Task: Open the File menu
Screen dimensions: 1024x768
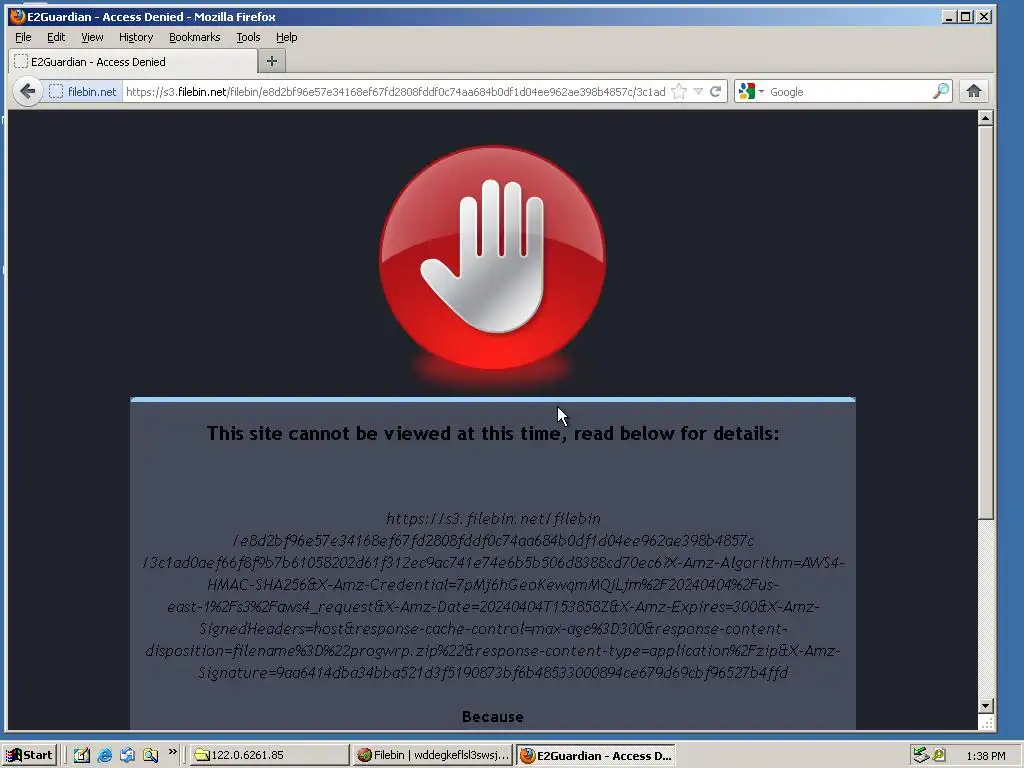Action: tap(23, 37)
